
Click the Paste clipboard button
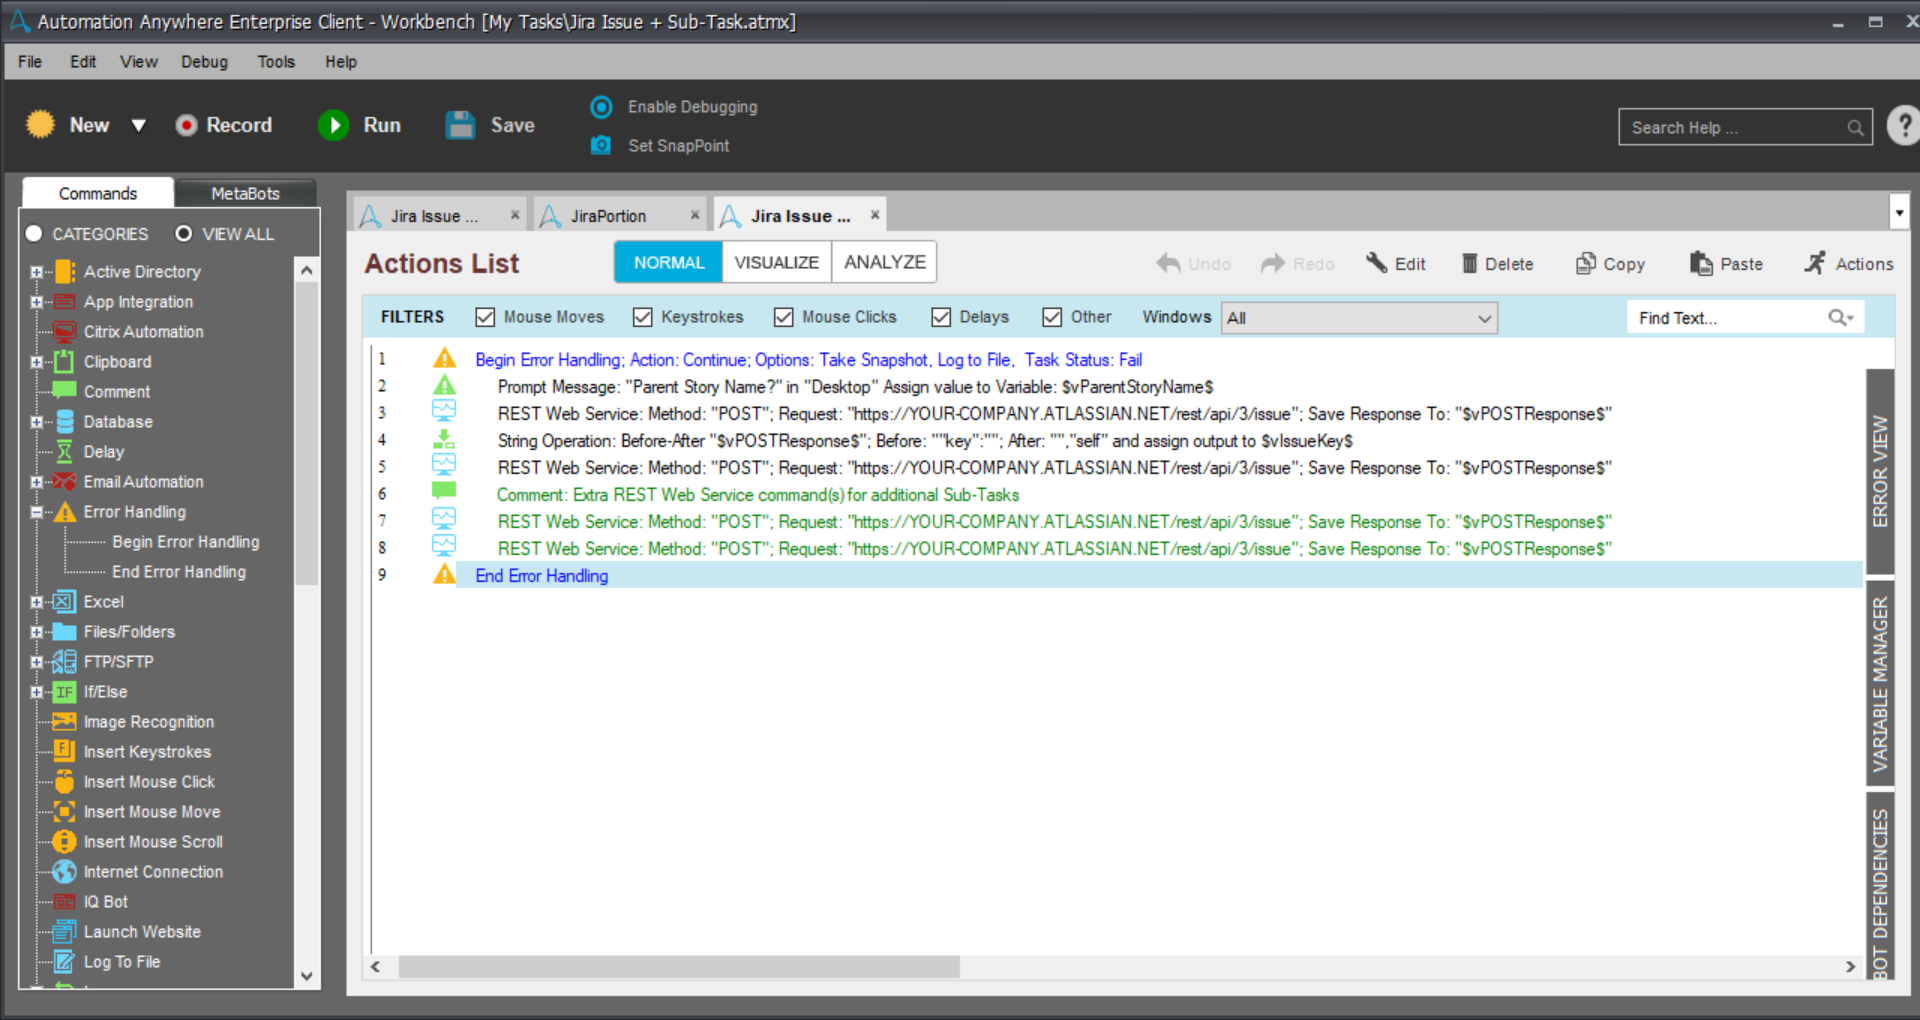coord(1727,264)
